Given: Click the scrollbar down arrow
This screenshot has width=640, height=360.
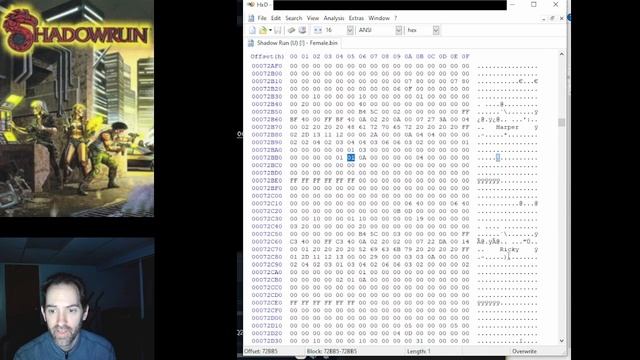Looking at the screenshot, I should [x=562, y=340].
